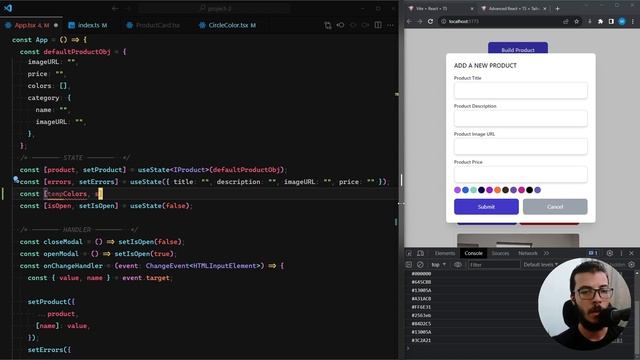
Task: Pick the first purple color circle
Action: click(x=457, y=190)
